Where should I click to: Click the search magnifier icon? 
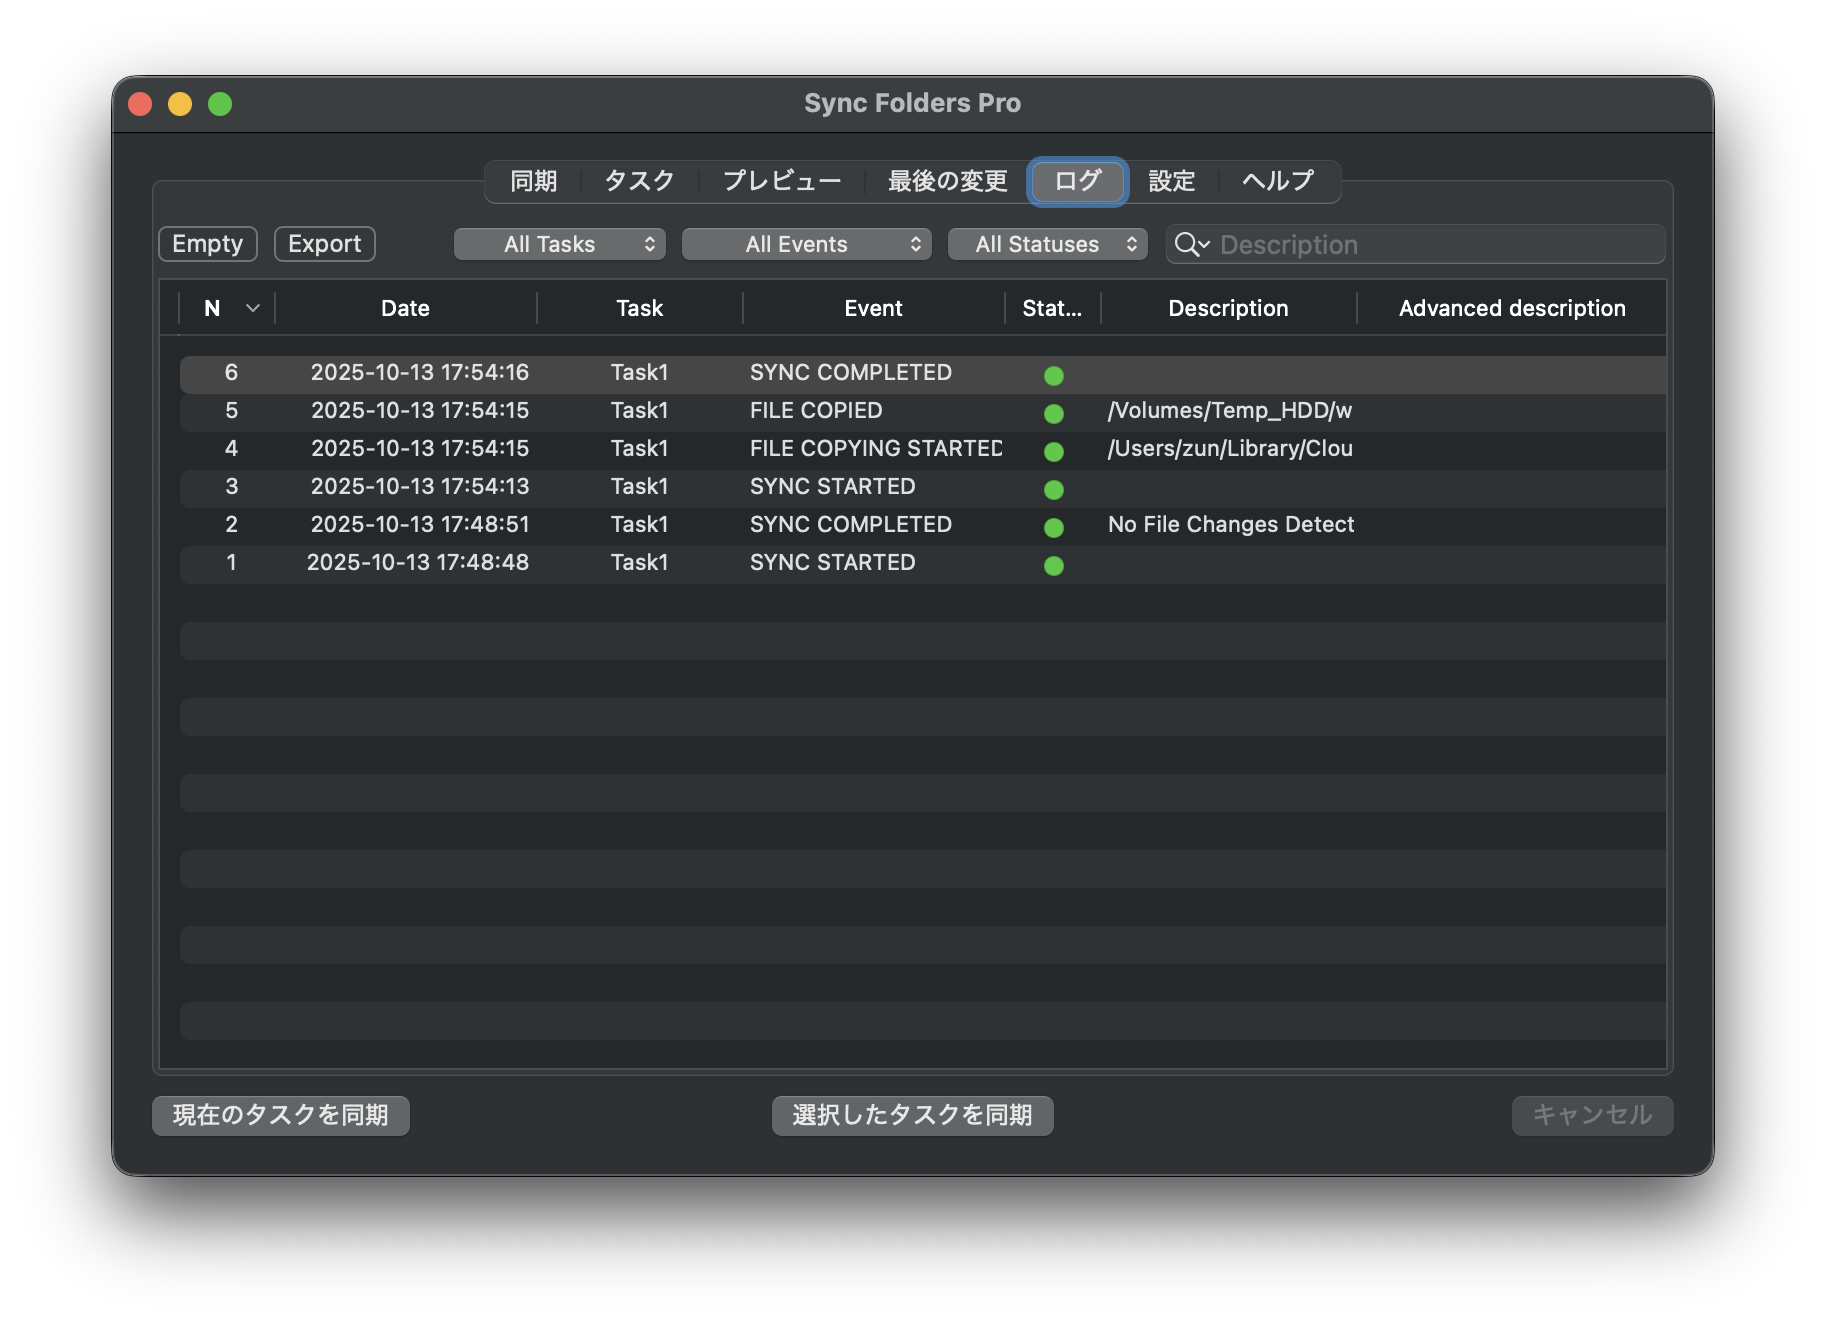pos(1187,245)
